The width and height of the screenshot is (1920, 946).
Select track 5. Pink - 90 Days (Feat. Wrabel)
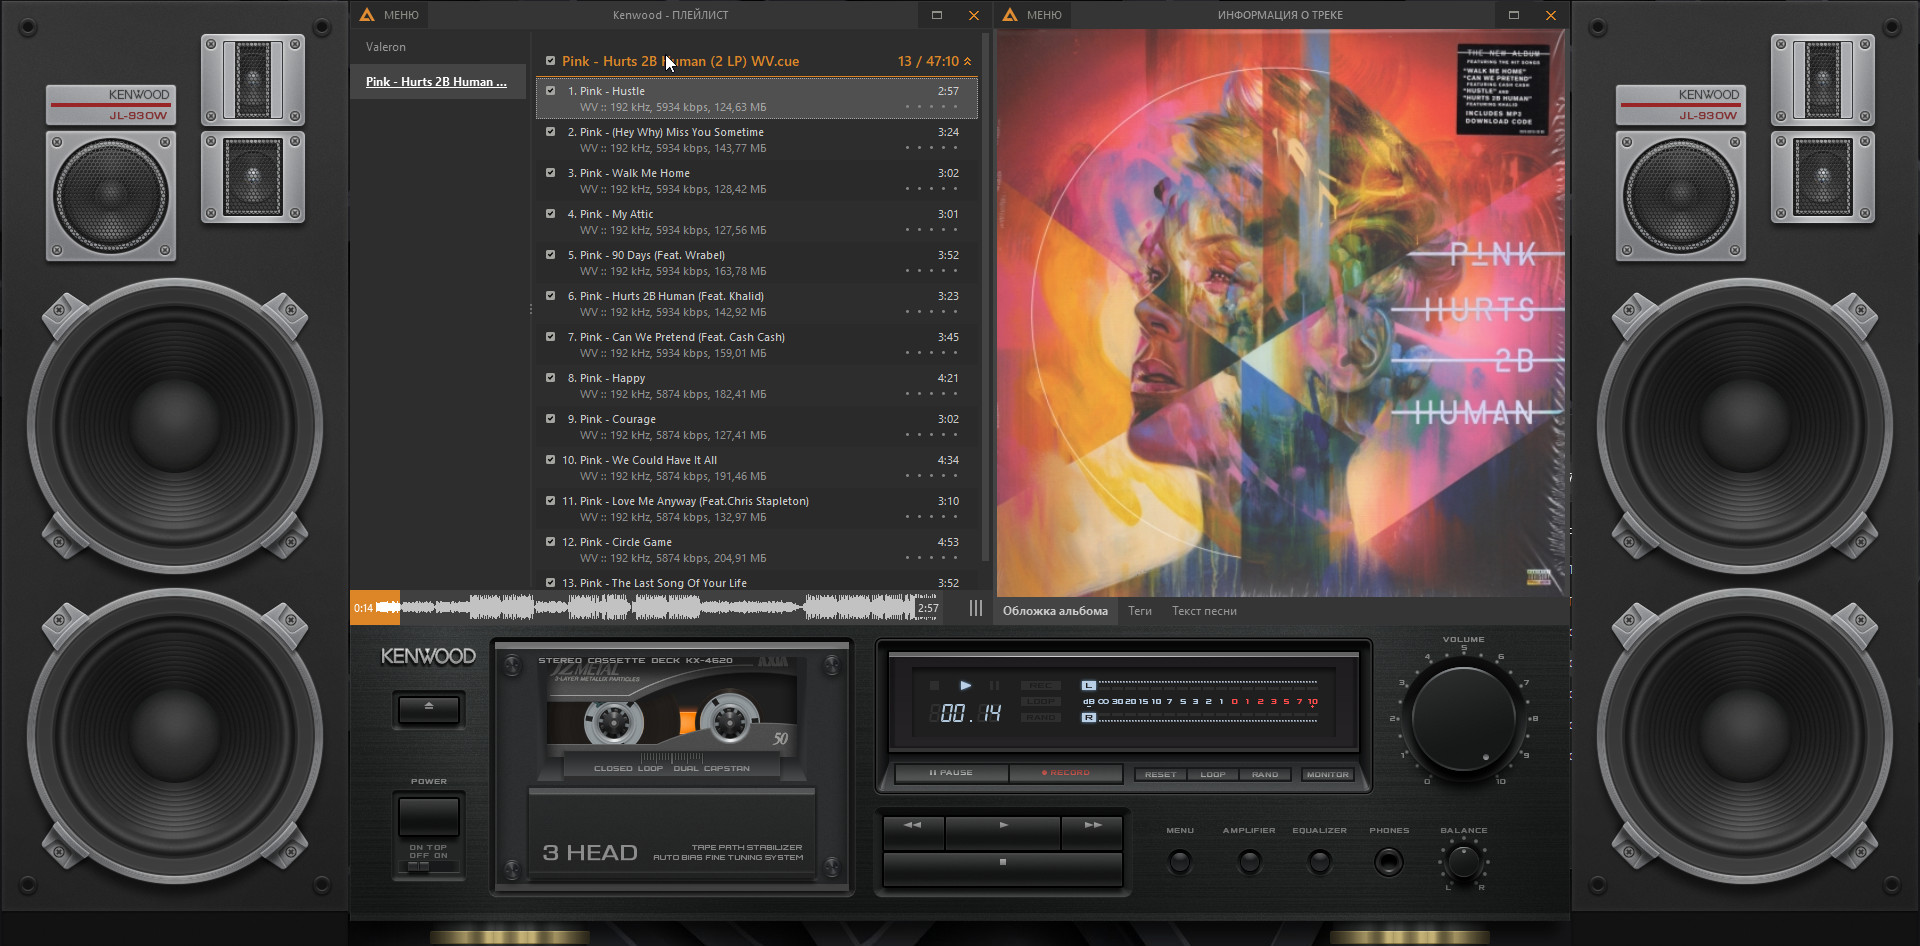click(x=757, y=263)
